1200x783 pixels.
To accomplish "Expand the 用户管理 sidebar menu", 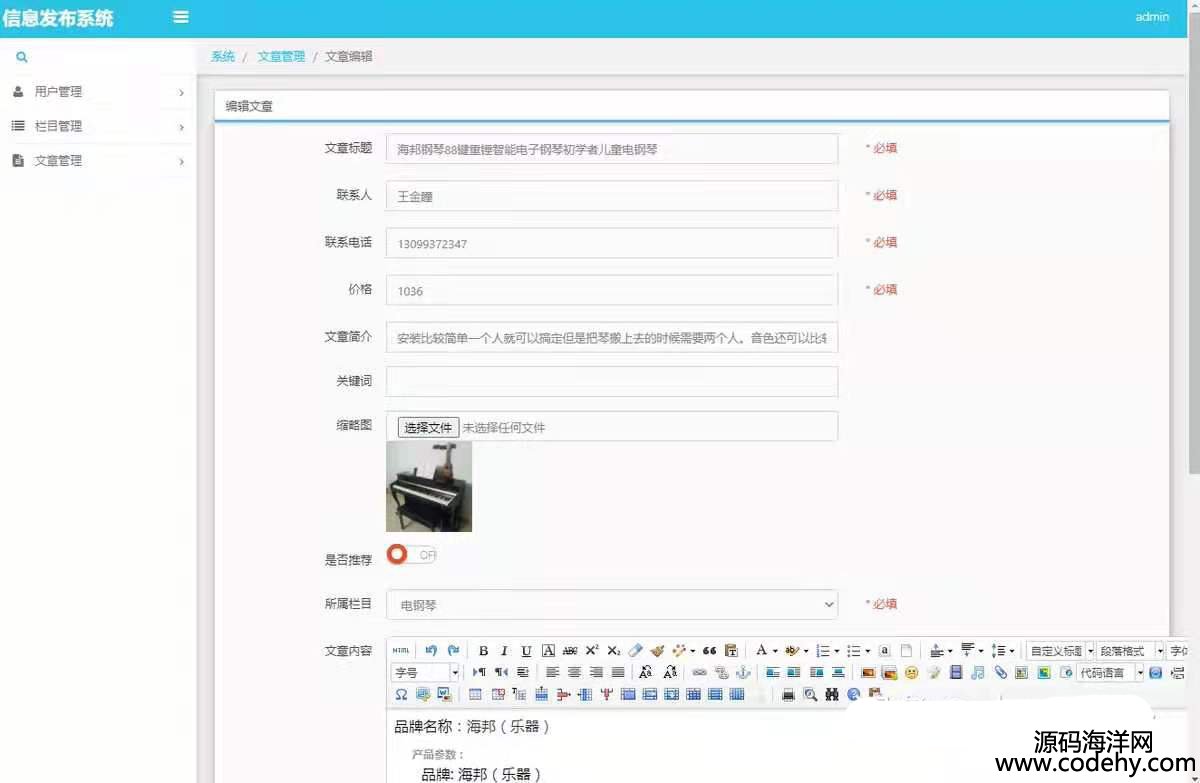I will [98, 92].
